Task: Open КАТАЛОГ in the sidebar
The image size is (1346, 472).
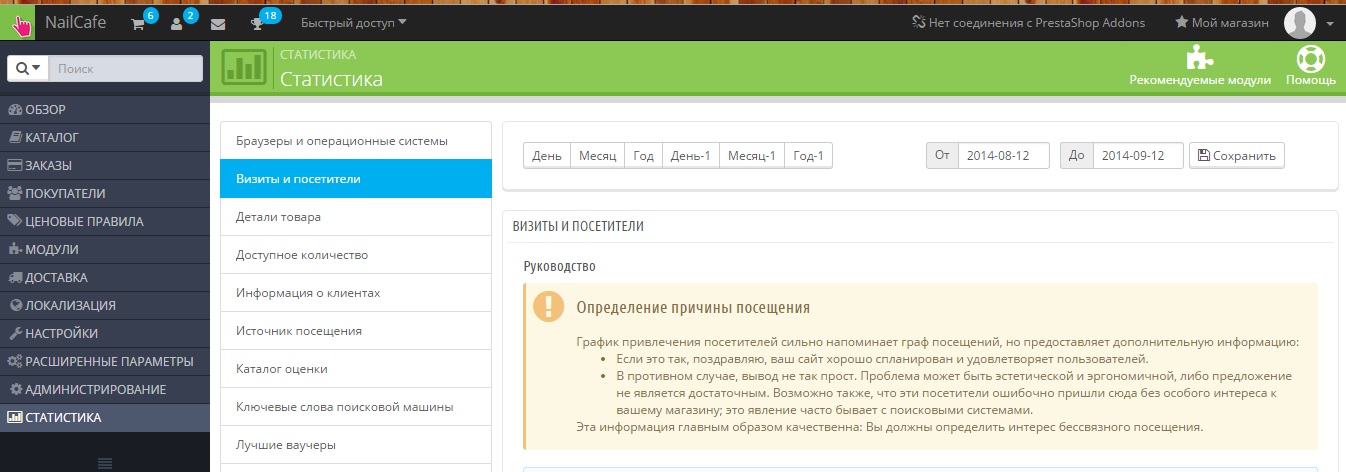Action: pos(105,137)
